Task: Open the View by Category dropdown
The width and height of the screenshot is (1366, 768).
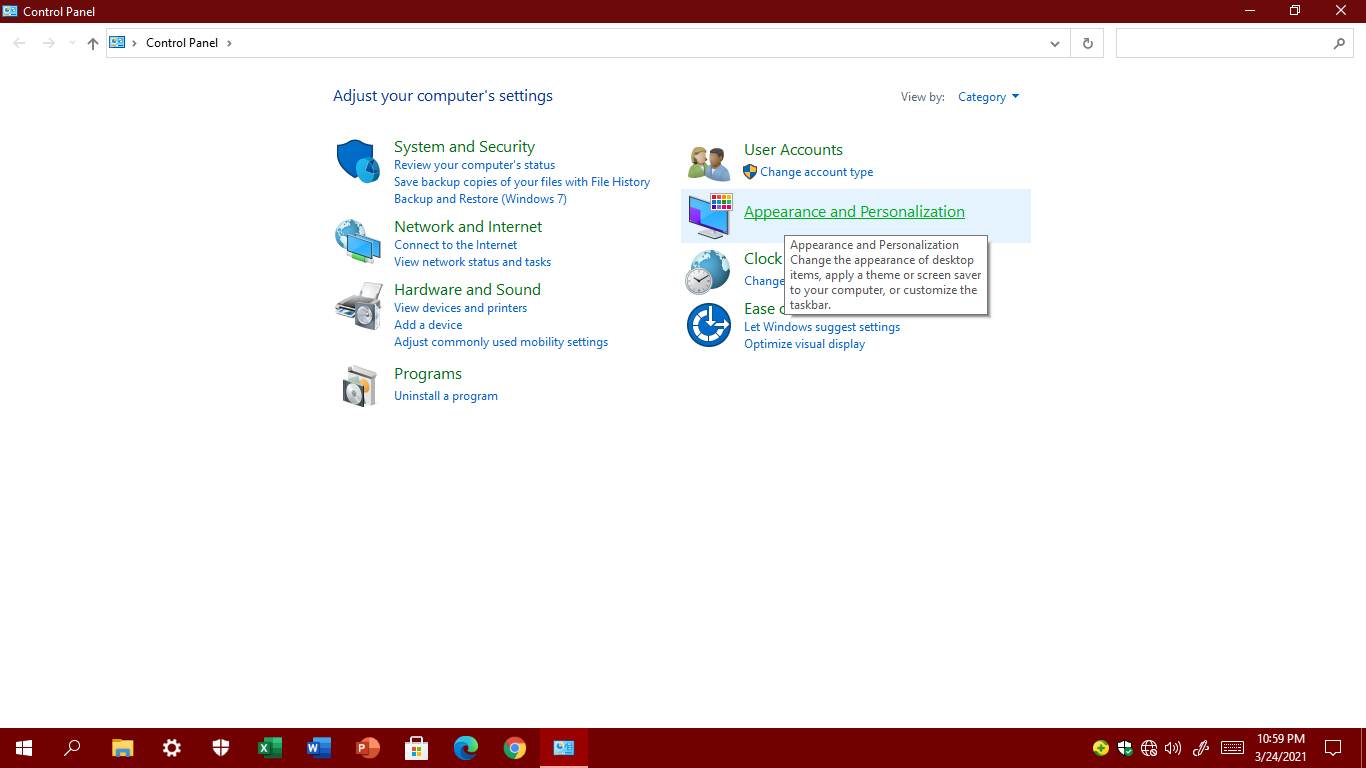Action: pos(988,97)
